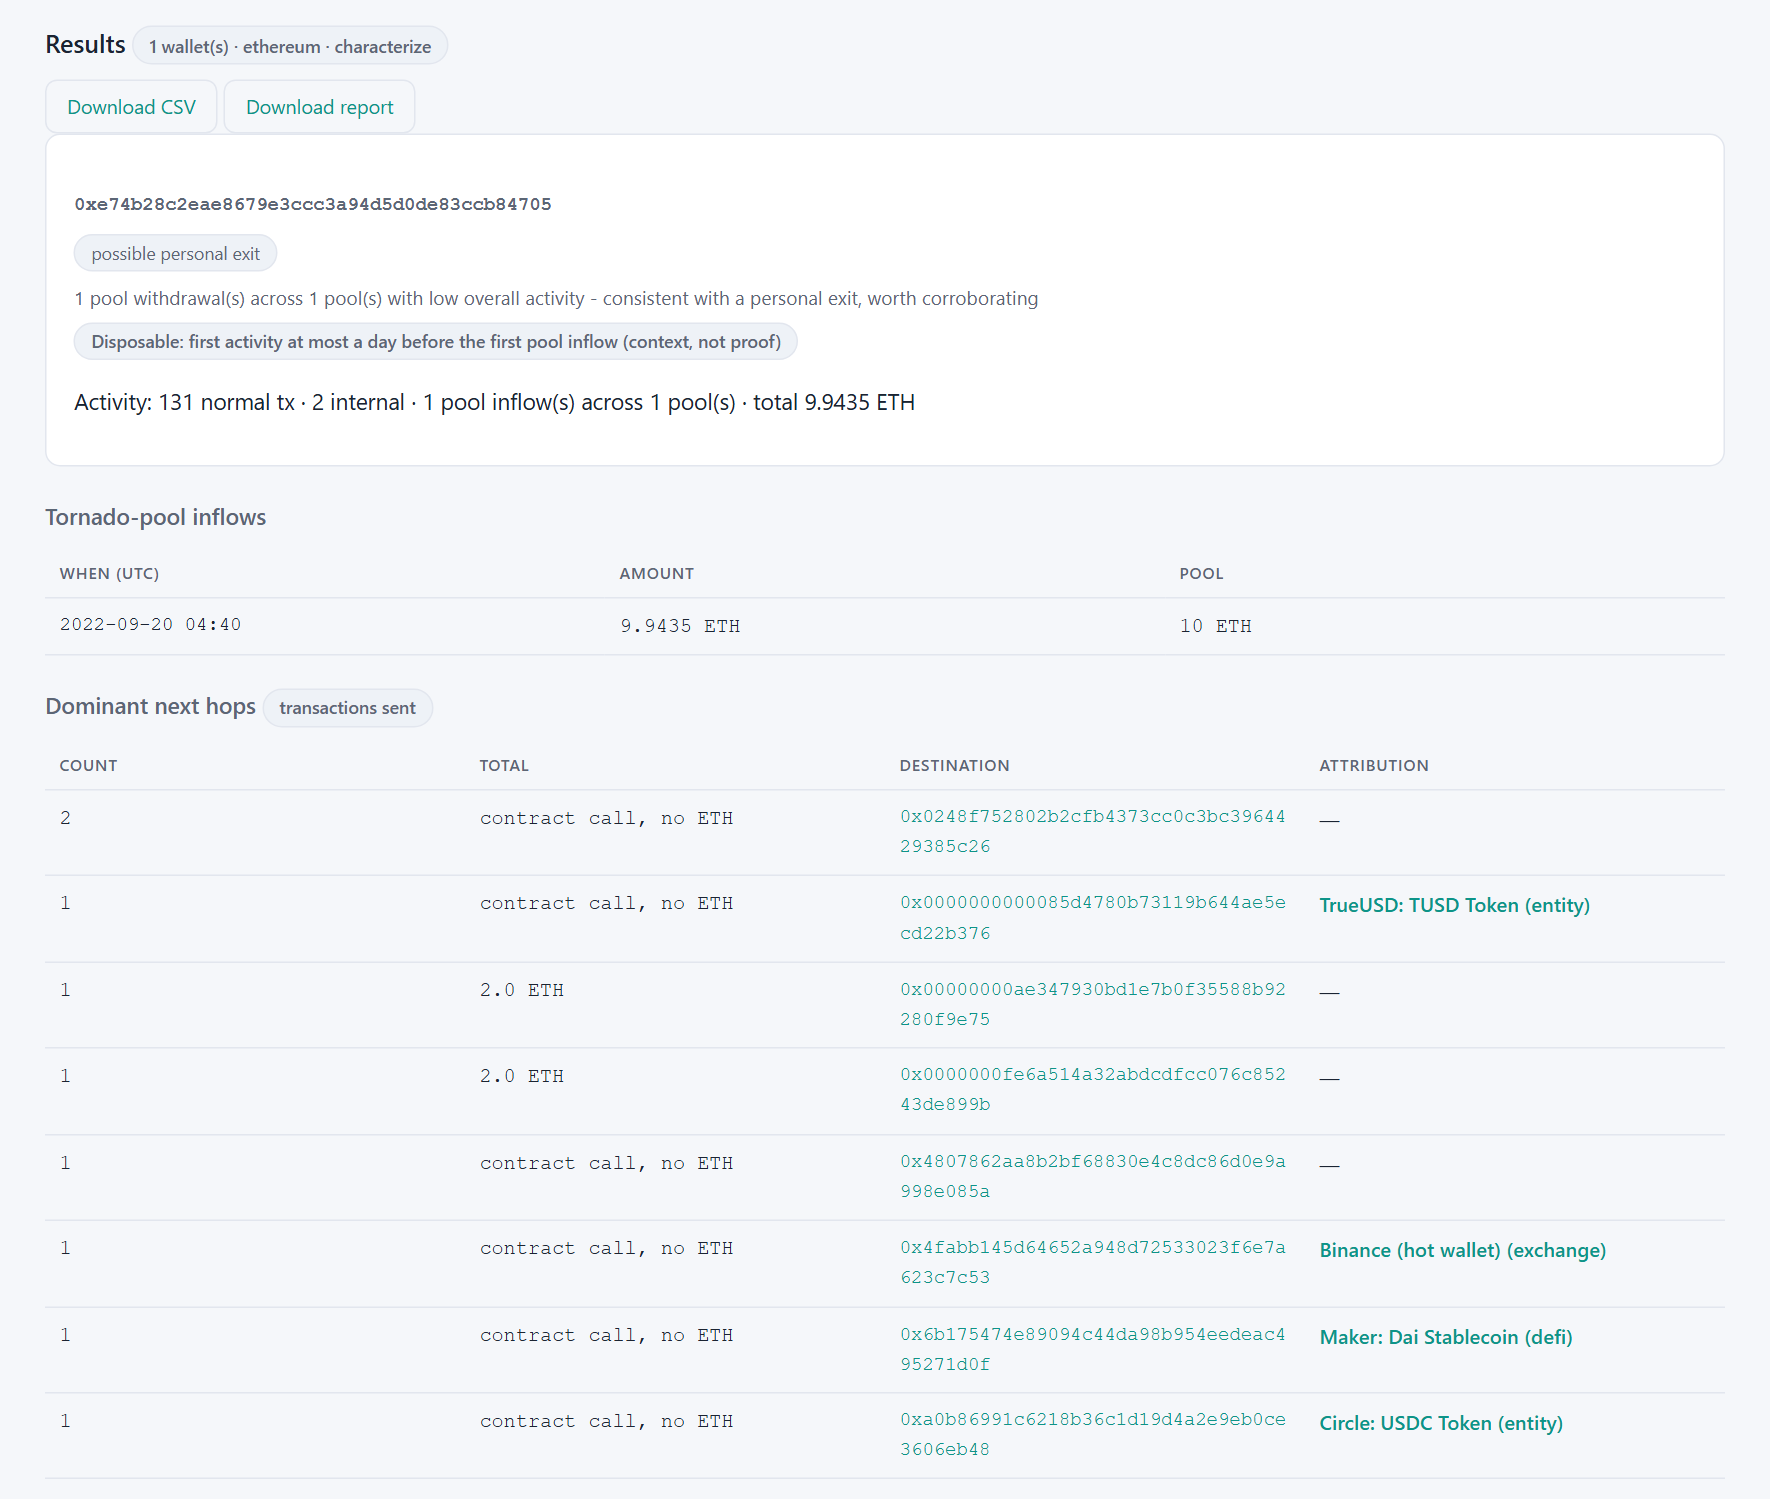
Task: Open the TrueUSD token address 0x0000000000085d47...
Action: click(x=1093, y=918)
